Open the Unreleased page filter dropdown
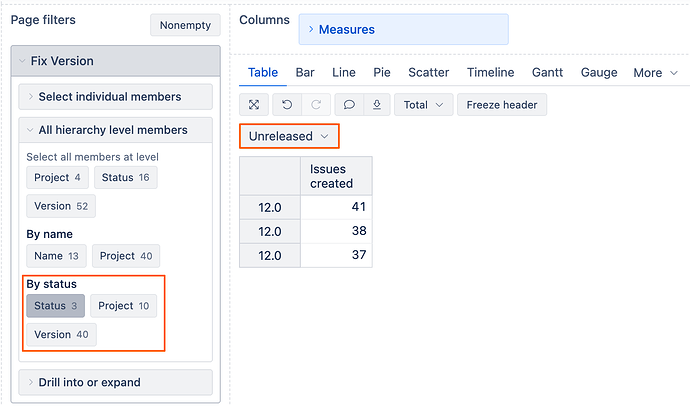This screenshot has width=690, height=406. [289, 136]
